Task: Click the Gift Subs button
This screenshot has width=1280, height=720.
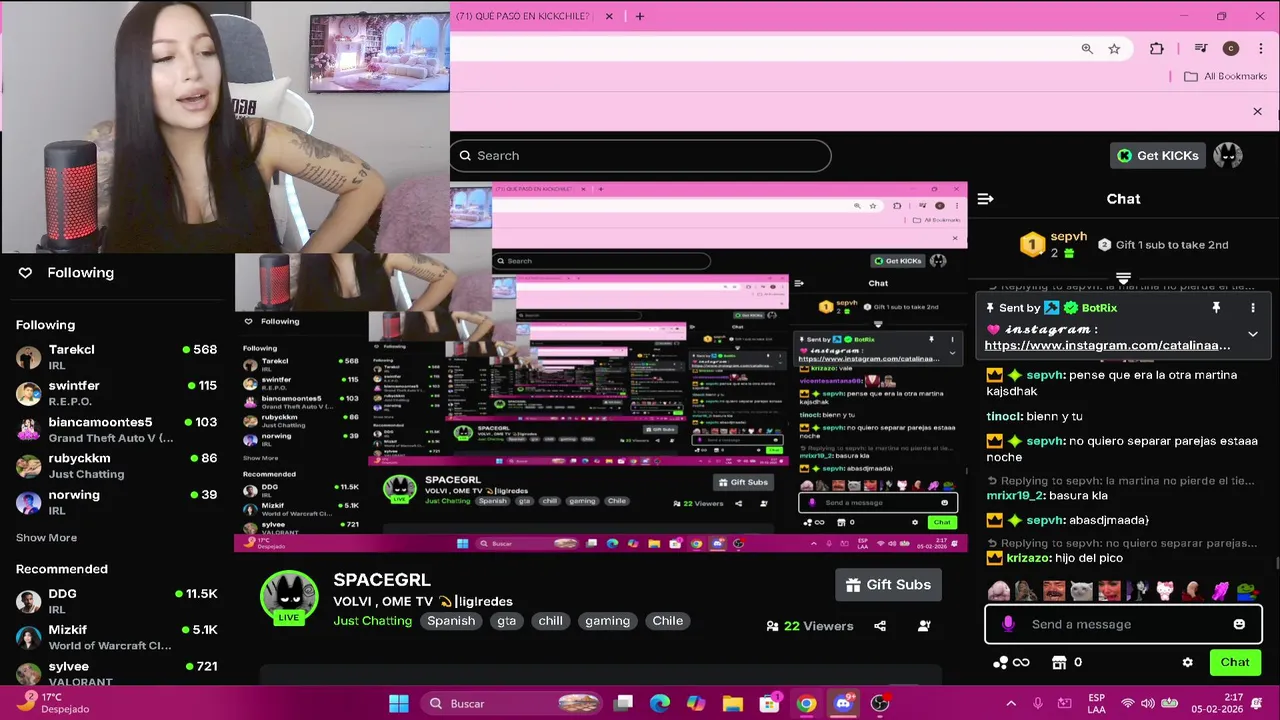Action: coord(888,585)
